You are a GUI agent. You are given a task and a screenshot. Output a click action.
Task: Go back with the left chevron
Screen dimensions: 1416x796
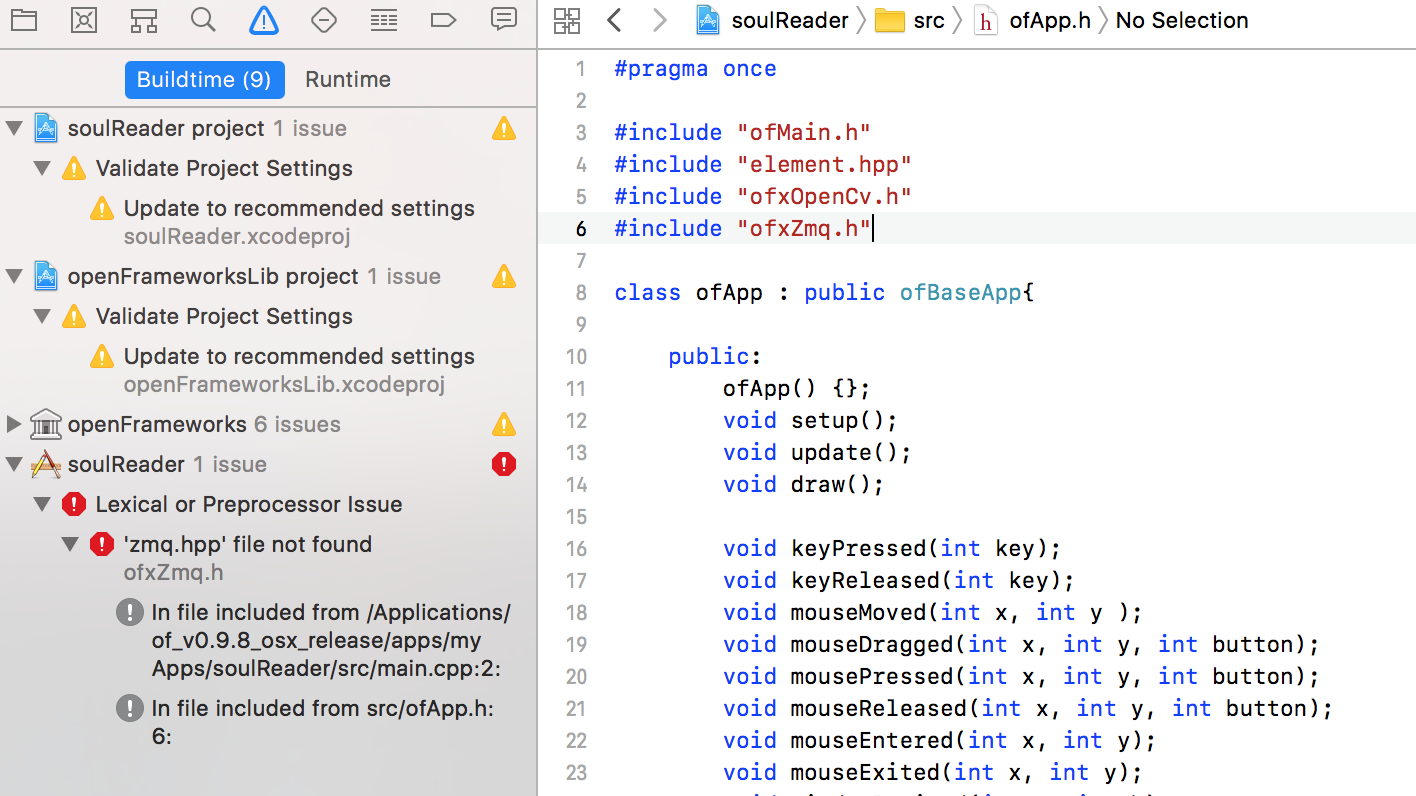pos(615,20)
